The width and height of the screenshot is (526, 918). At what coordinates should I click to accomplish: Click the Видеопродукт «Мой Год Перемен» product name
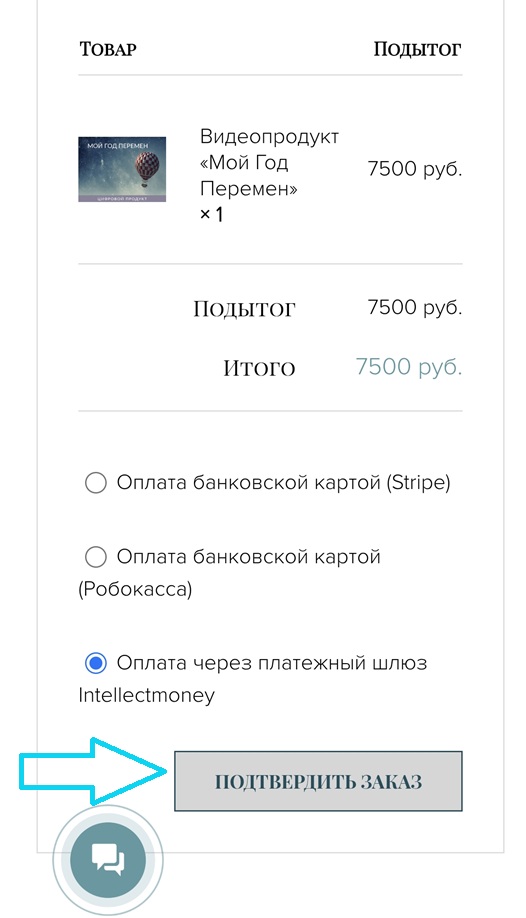(269, 163)
